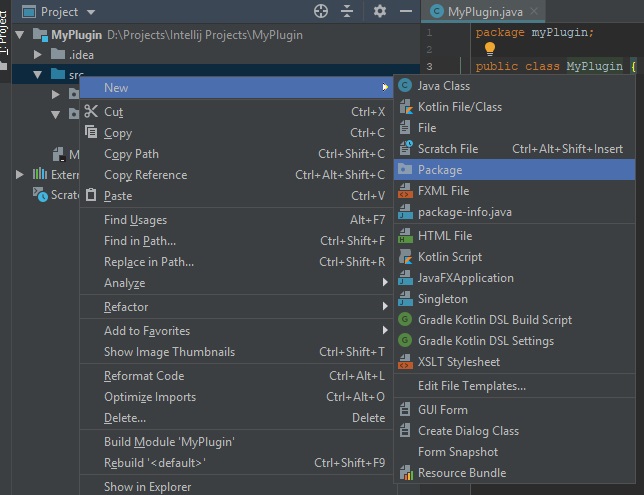The height and width of the screenshot is (495, 644).
Task: Open the Project view dropdown
Action: coord(91,12)
